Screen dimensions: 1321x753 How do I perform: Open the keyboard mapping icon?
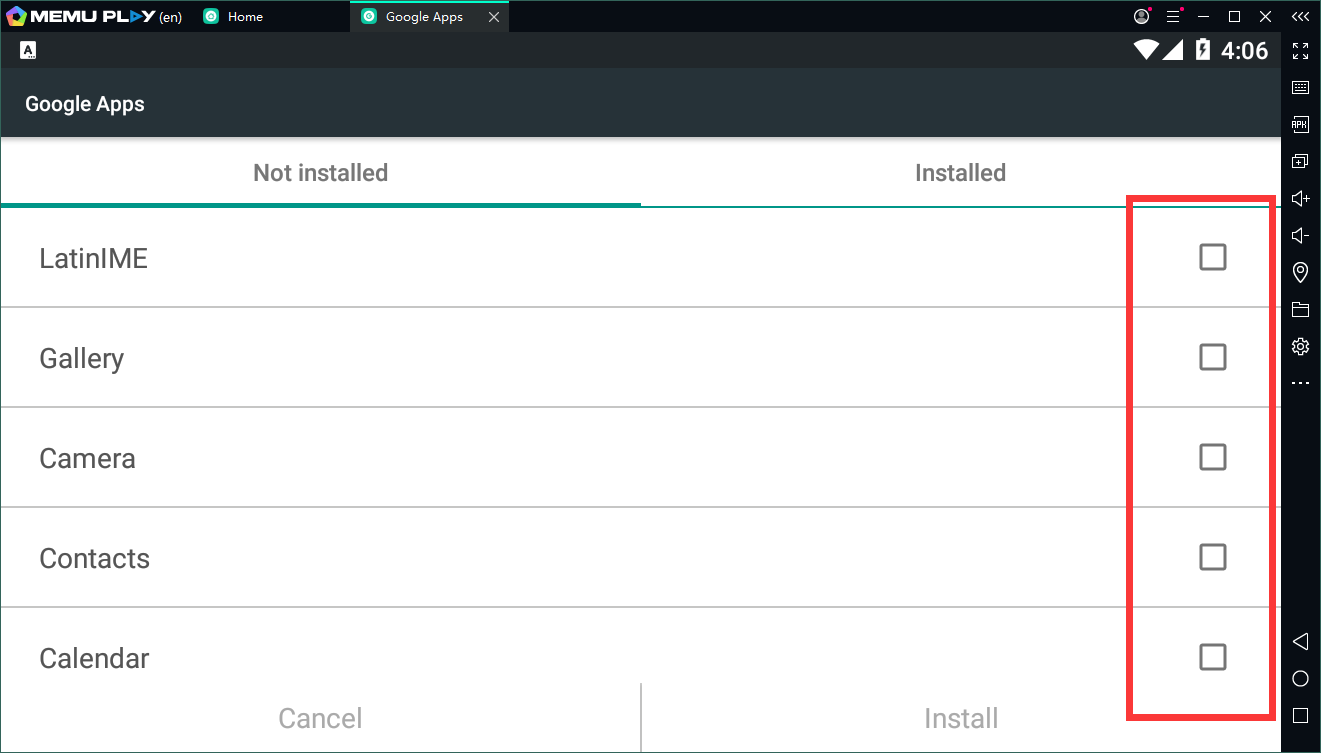click(1300, 88)
